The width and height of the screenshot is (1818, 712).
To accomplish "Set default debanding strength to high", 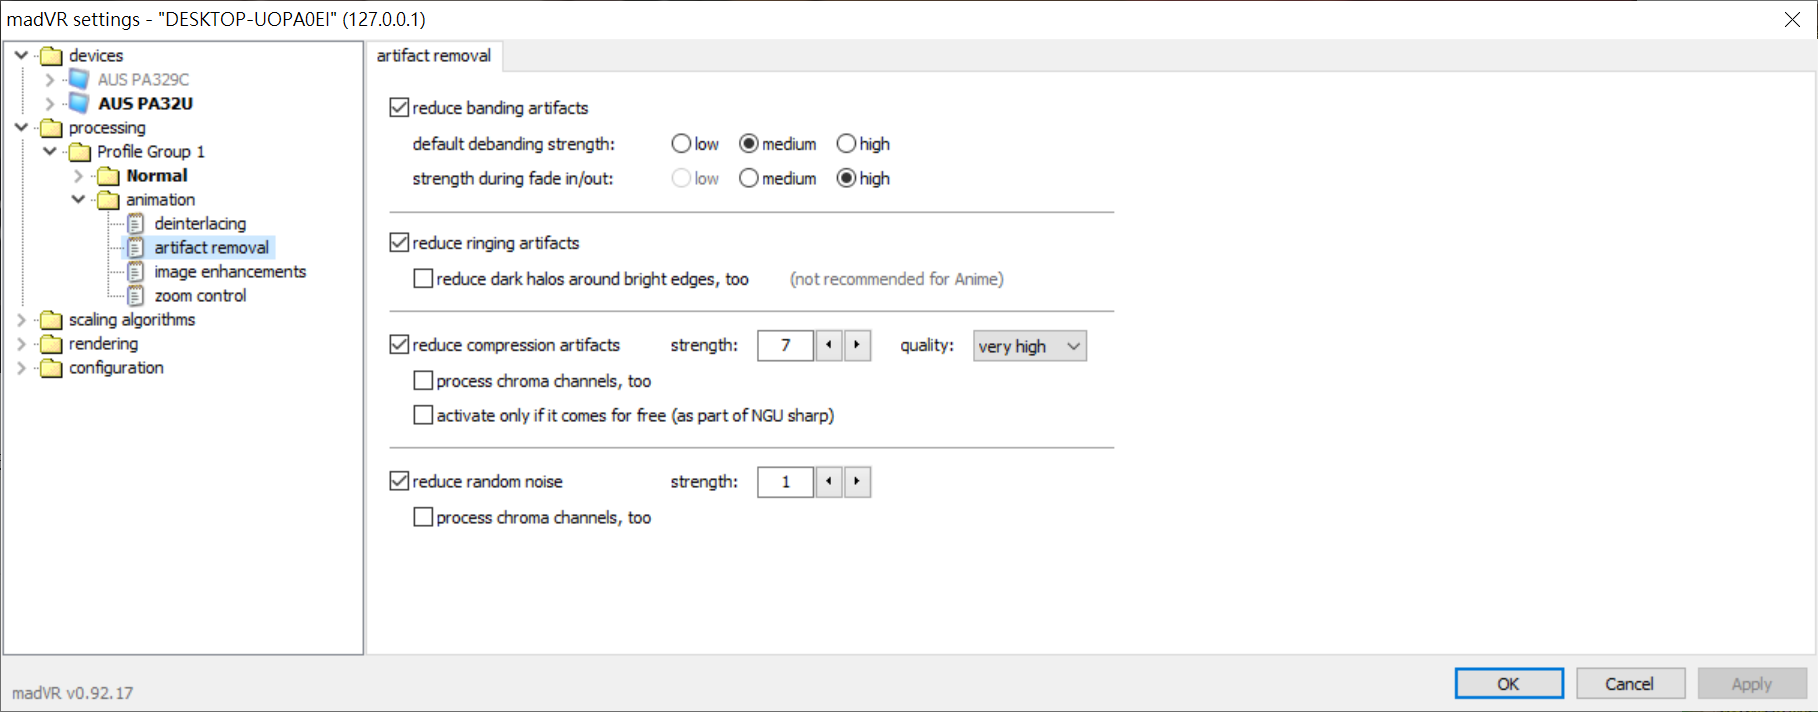I will [846, 143].
